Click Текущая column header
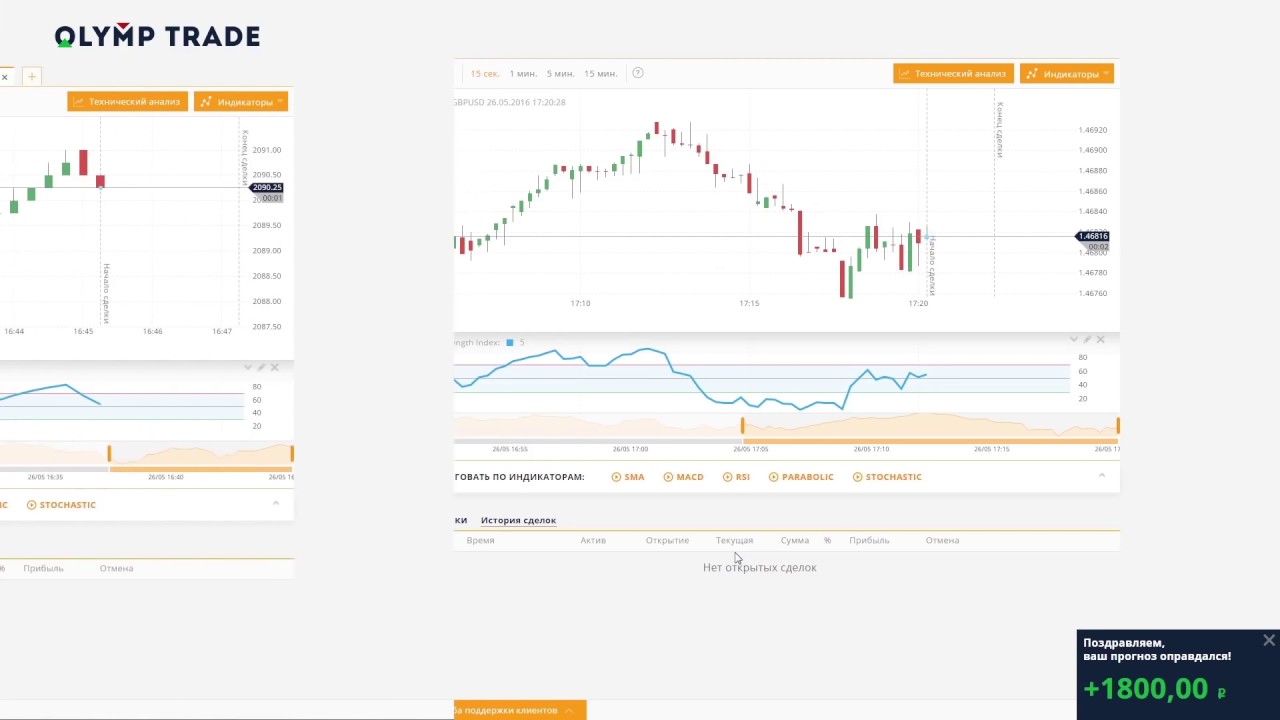Viewport: 1280px width, 720px height. pyautogui.click(x=734, y=540)
